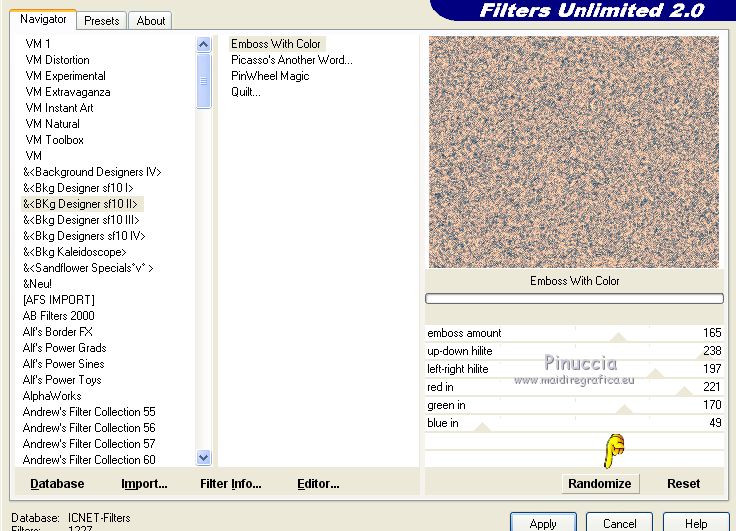Open the About tab
This screenshot has height=531, width=736.
tap(151, 21)
